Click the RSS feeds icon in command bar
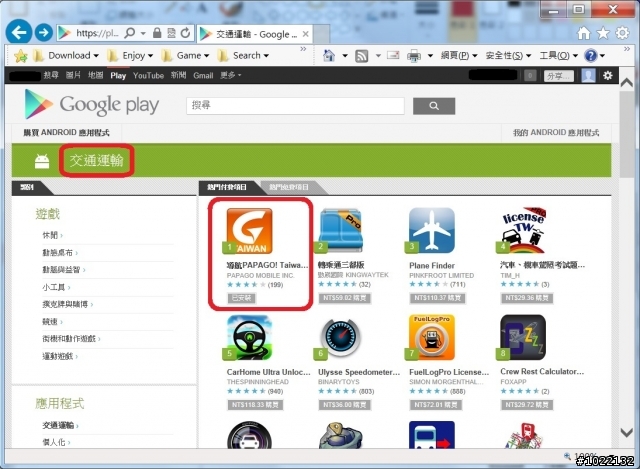Screen dimensions: 640x469 coord(362,56)
